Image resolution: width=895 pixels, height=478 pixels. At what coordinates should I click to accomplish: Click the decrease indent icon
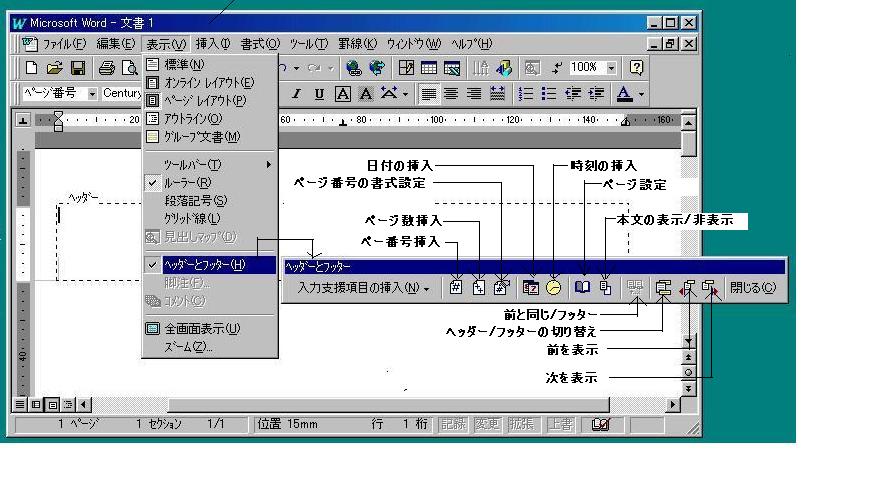573,94
